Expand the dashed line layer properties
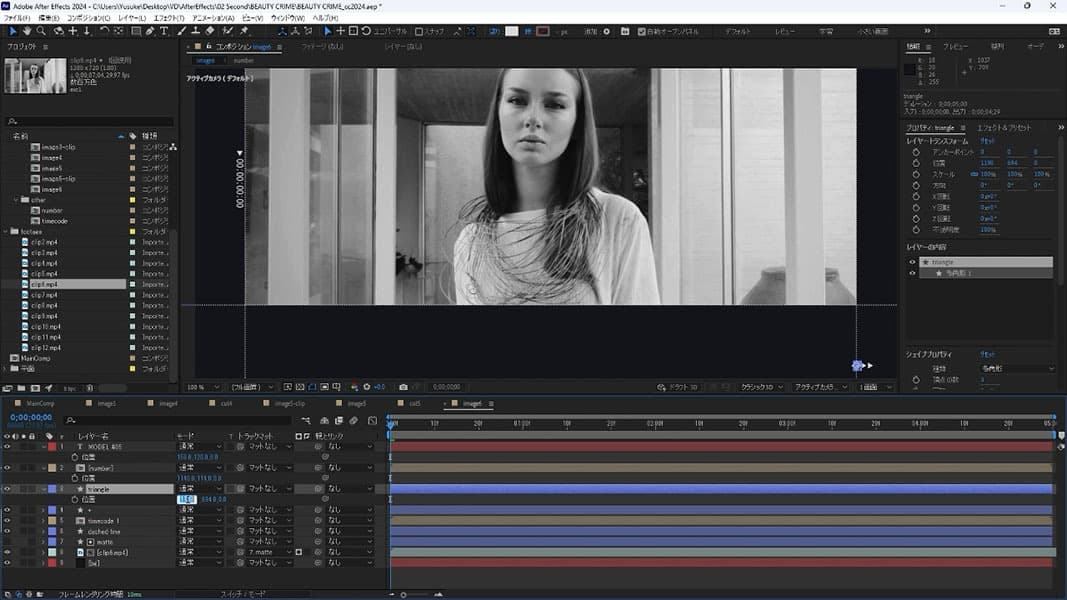1067x600 pixels. 43,531
